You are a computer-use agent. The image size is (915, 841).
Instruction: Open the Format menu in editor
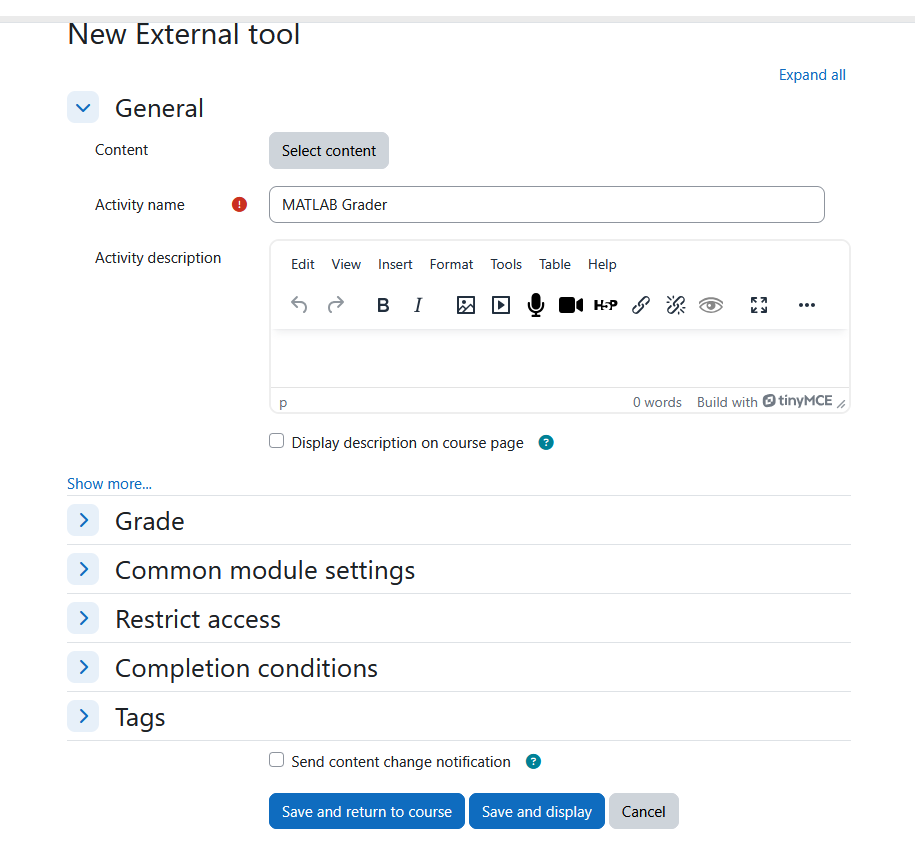click(x=451, y=264)
